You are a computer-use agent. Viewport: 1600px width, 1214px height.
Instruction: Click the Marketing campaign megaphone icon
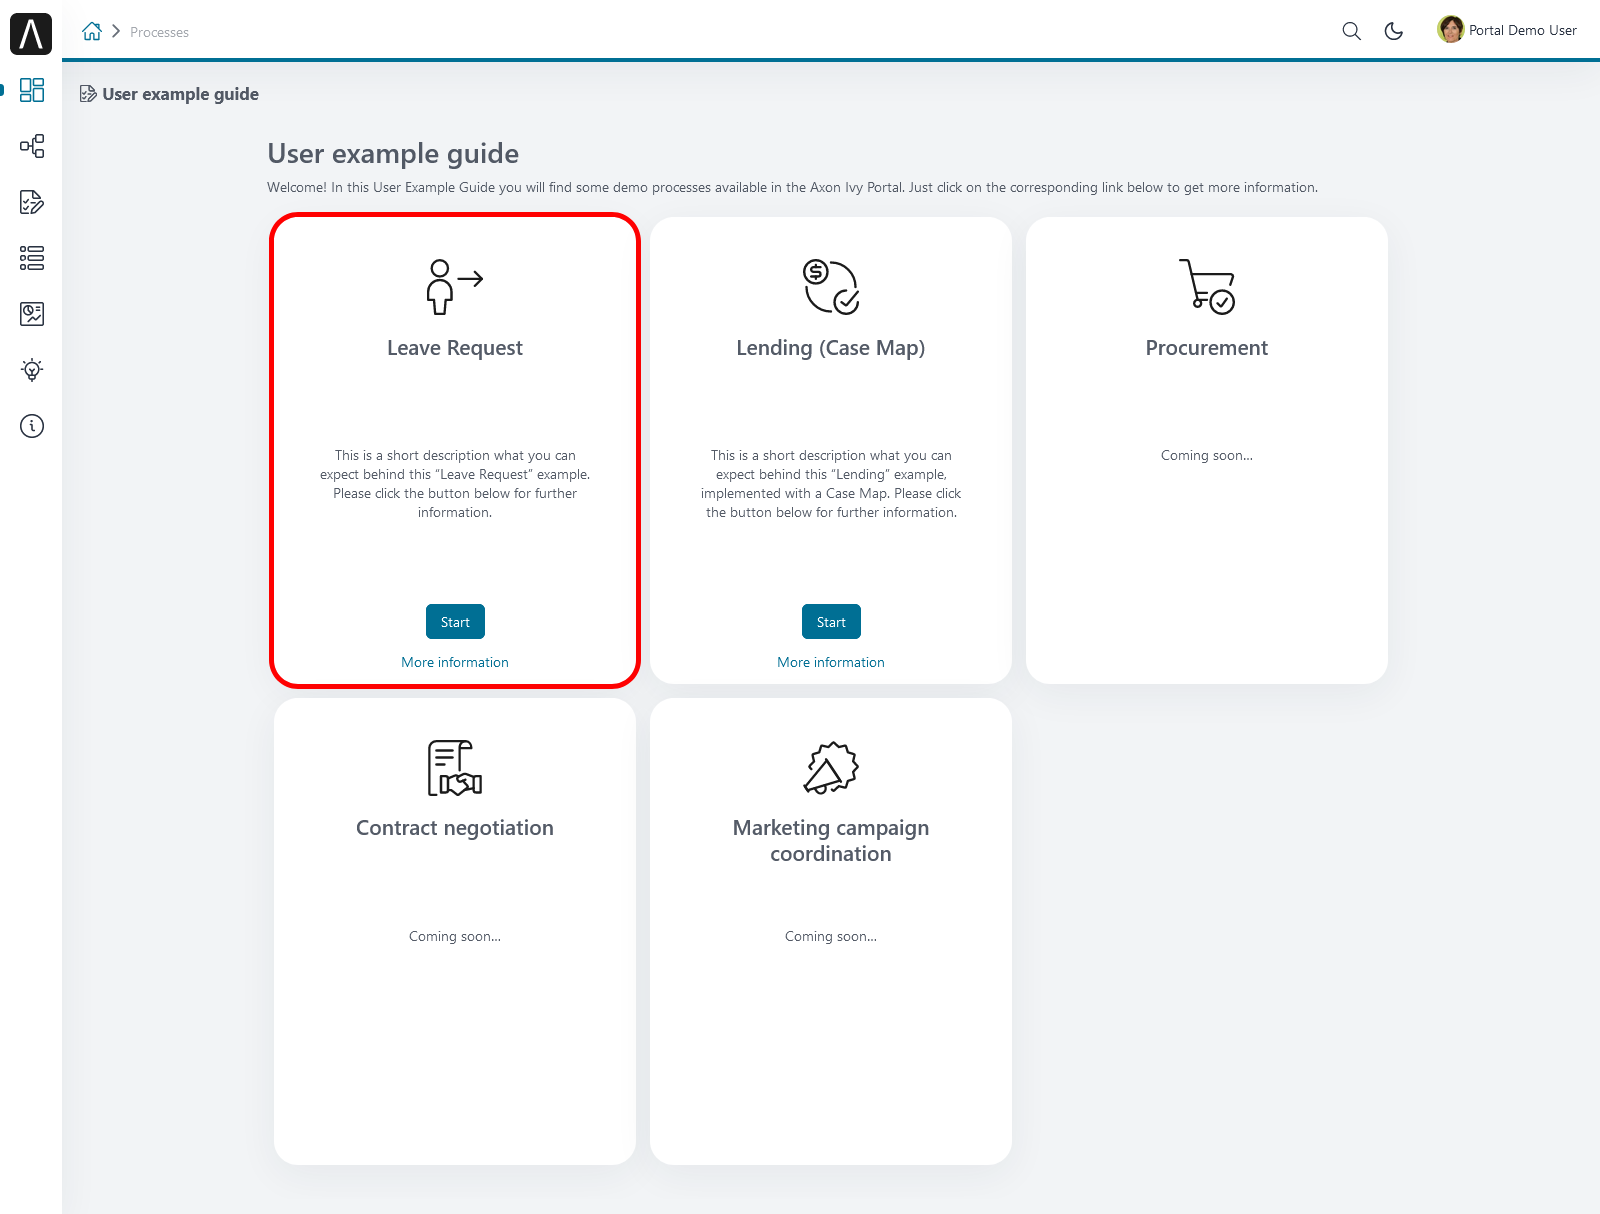click(x=831, y=768)
